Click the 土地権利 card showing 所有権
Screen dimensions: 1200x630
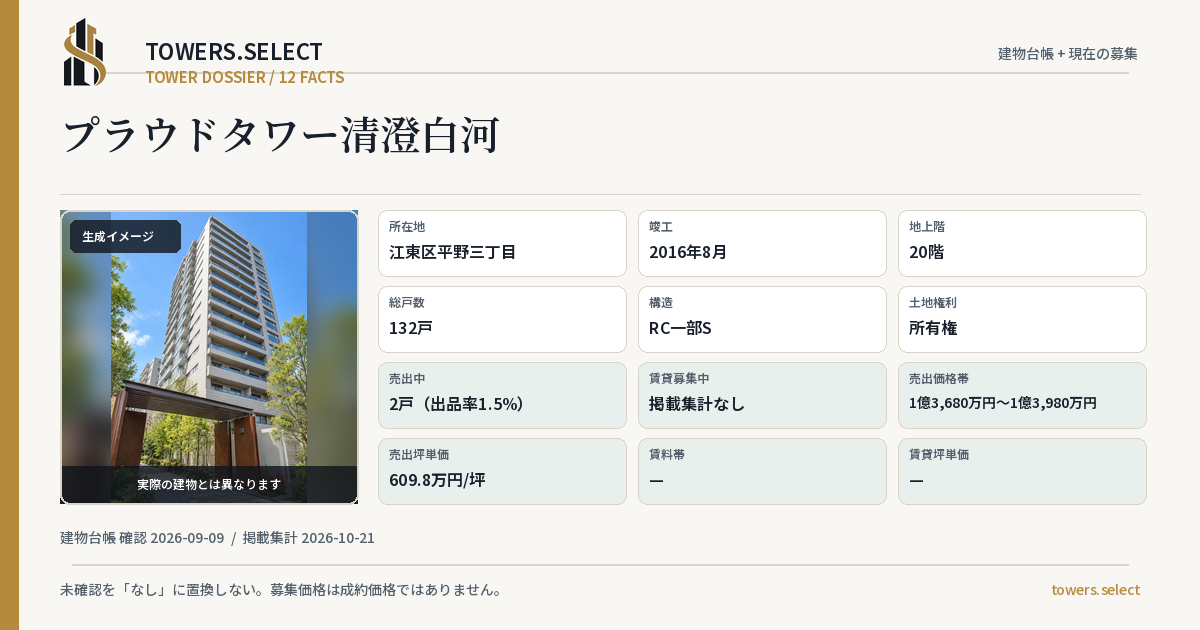point(1022,319)
